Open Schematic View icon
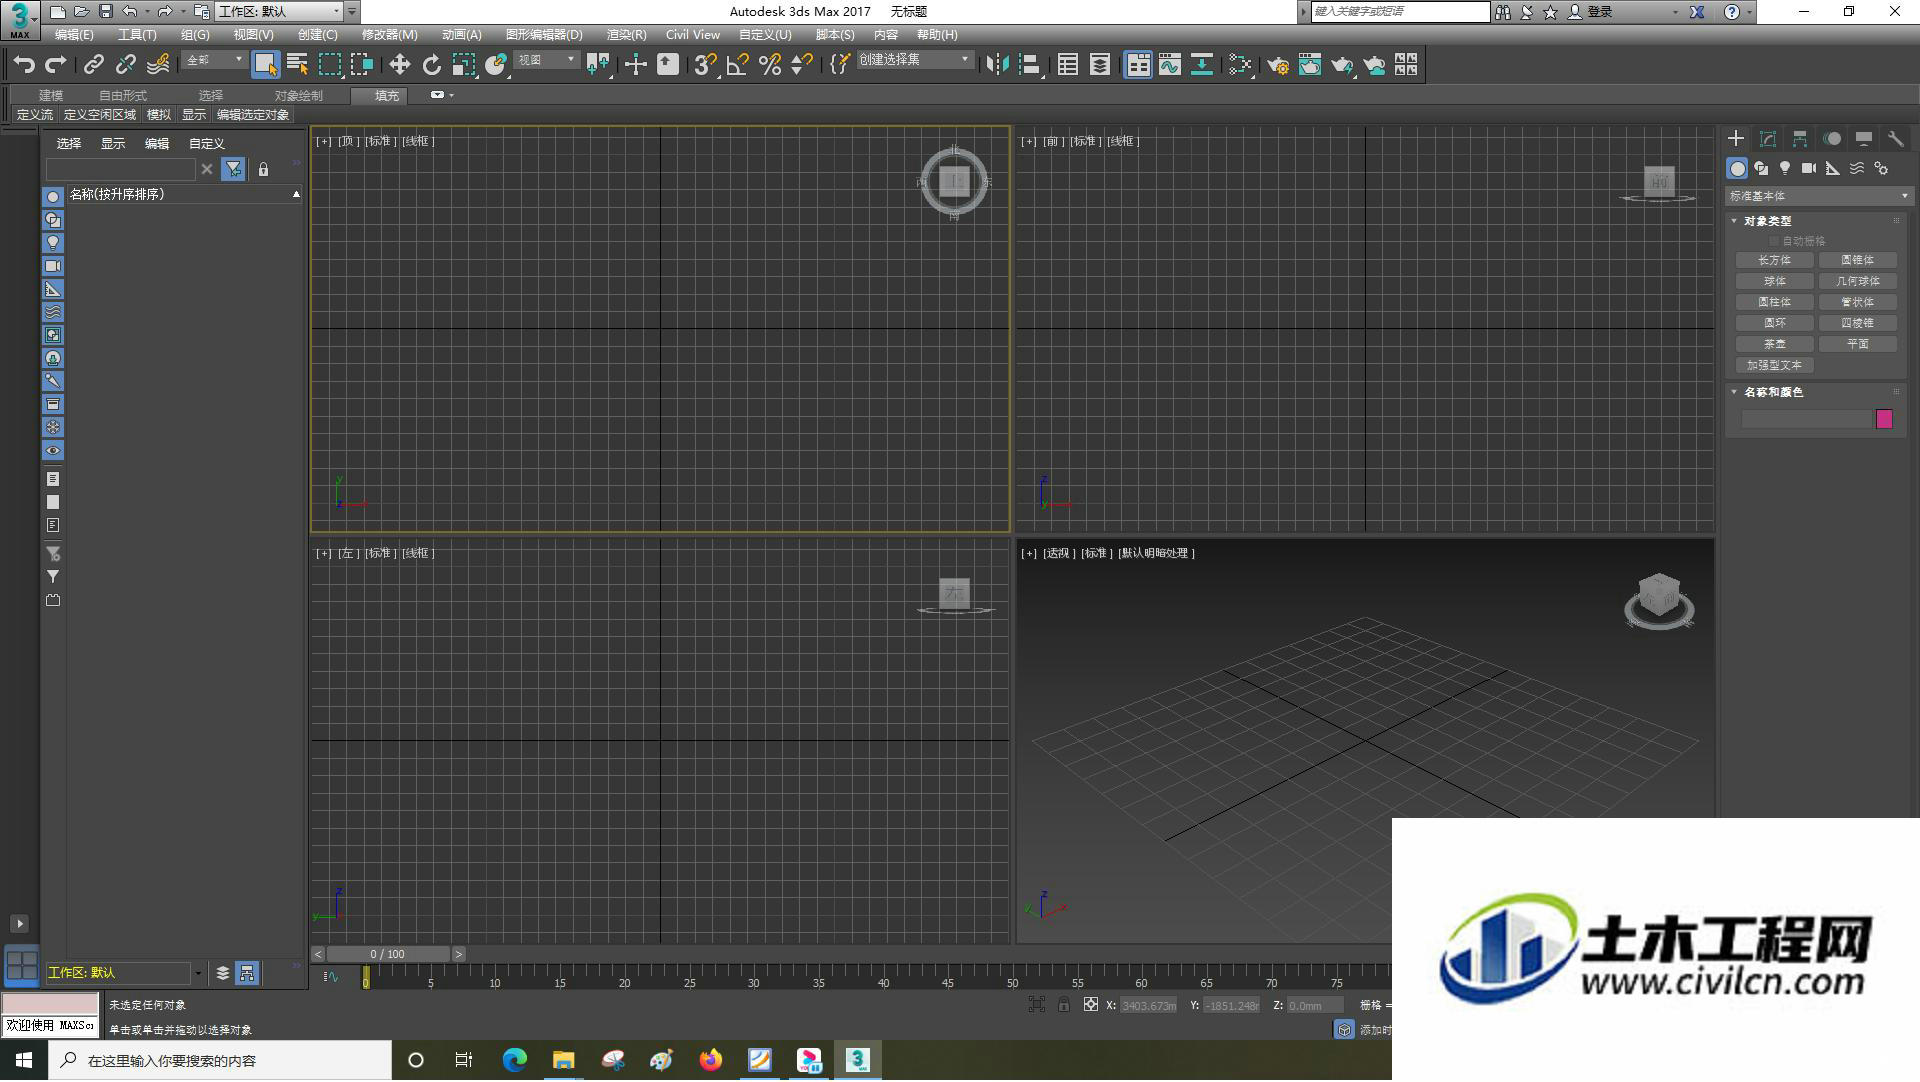The image size is (1920, 1082). (x=1202, y=65)
